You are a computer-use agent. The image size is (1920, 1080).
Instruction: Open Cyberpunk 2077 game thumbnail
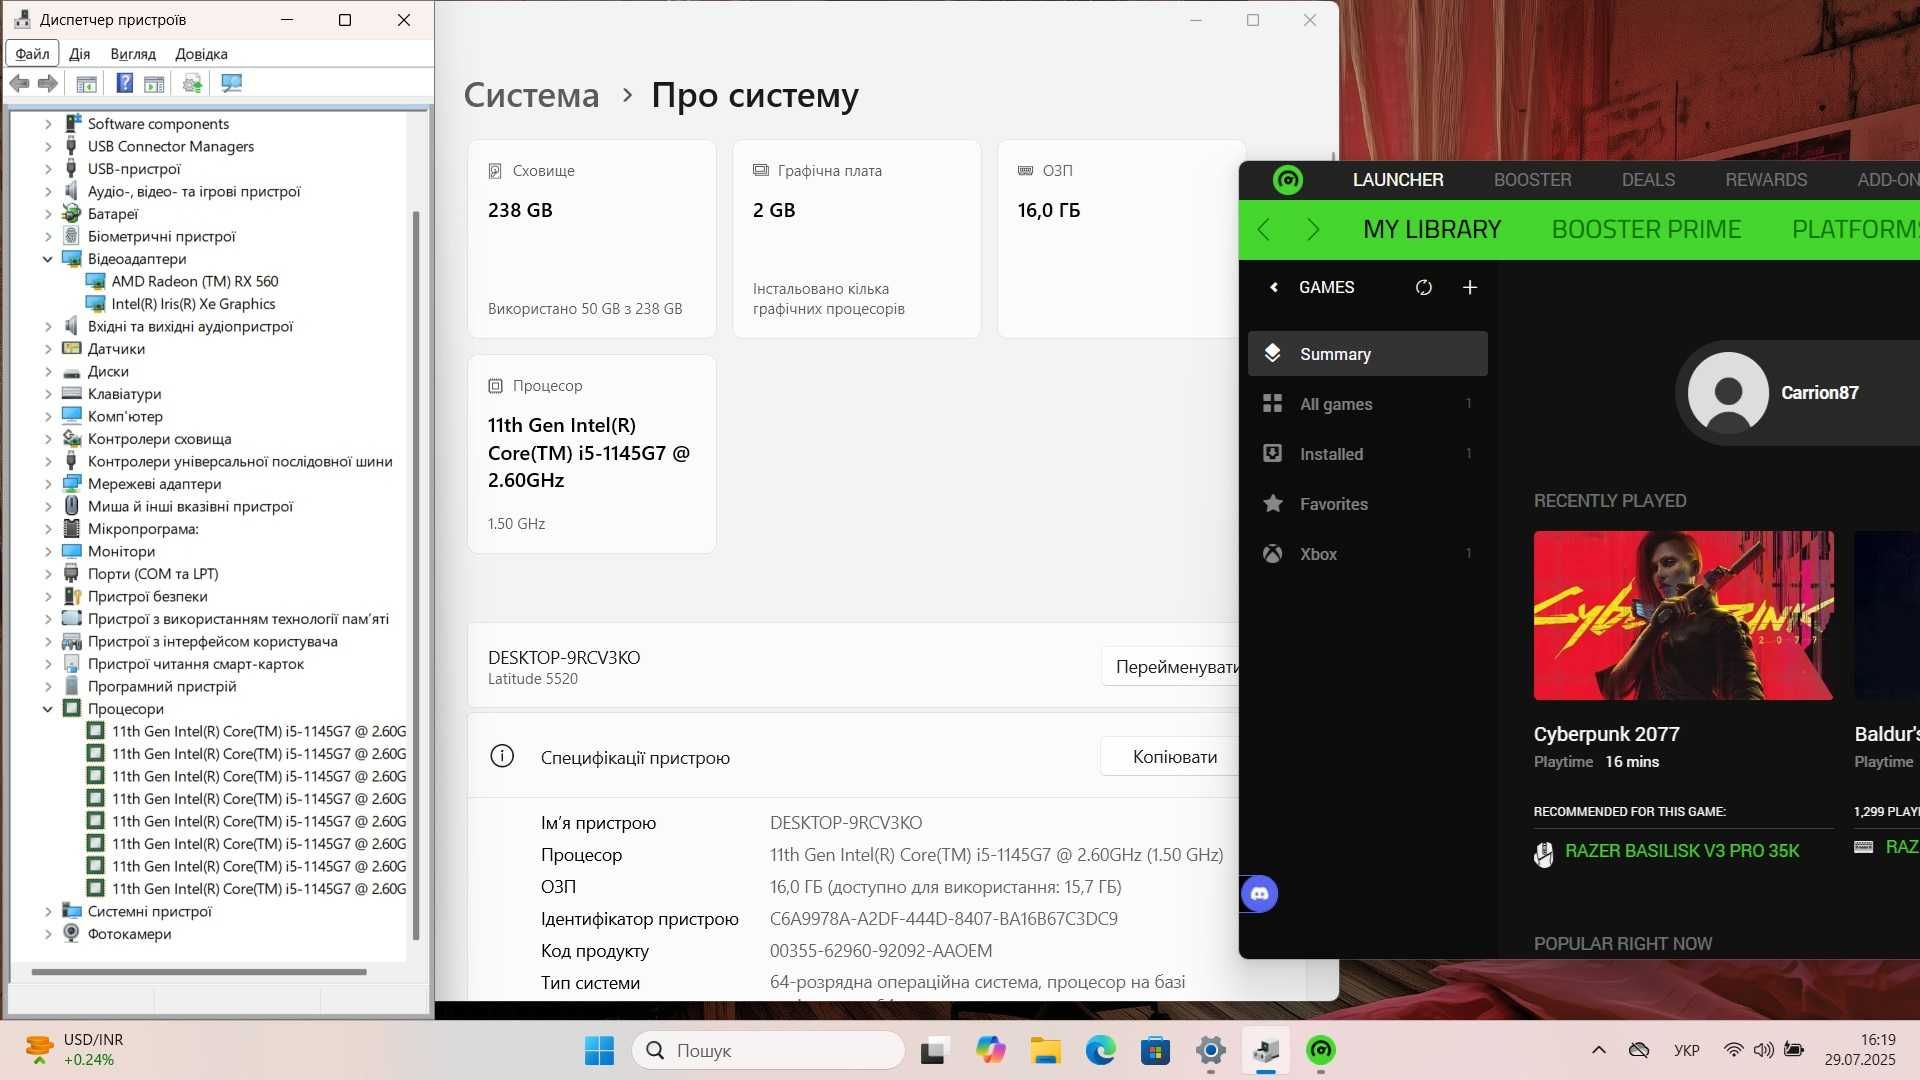pyautogui.click(x=1683, y=615)
